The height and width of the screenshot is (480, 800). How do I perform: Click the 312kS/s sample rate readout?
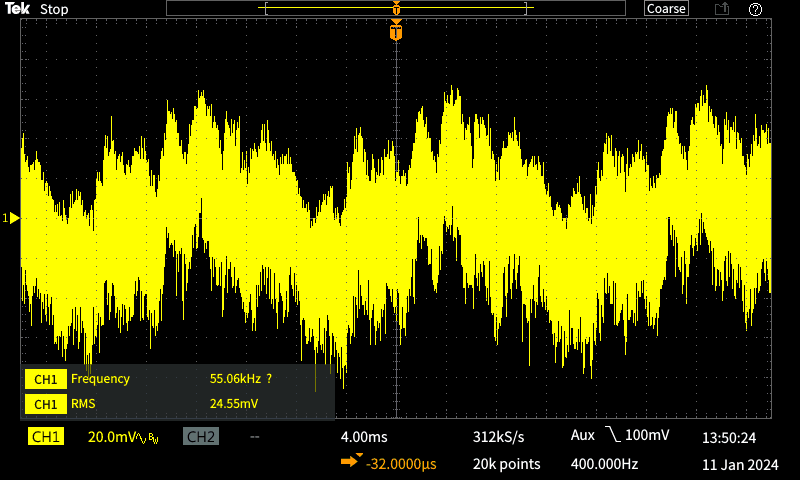coord(498,437)
